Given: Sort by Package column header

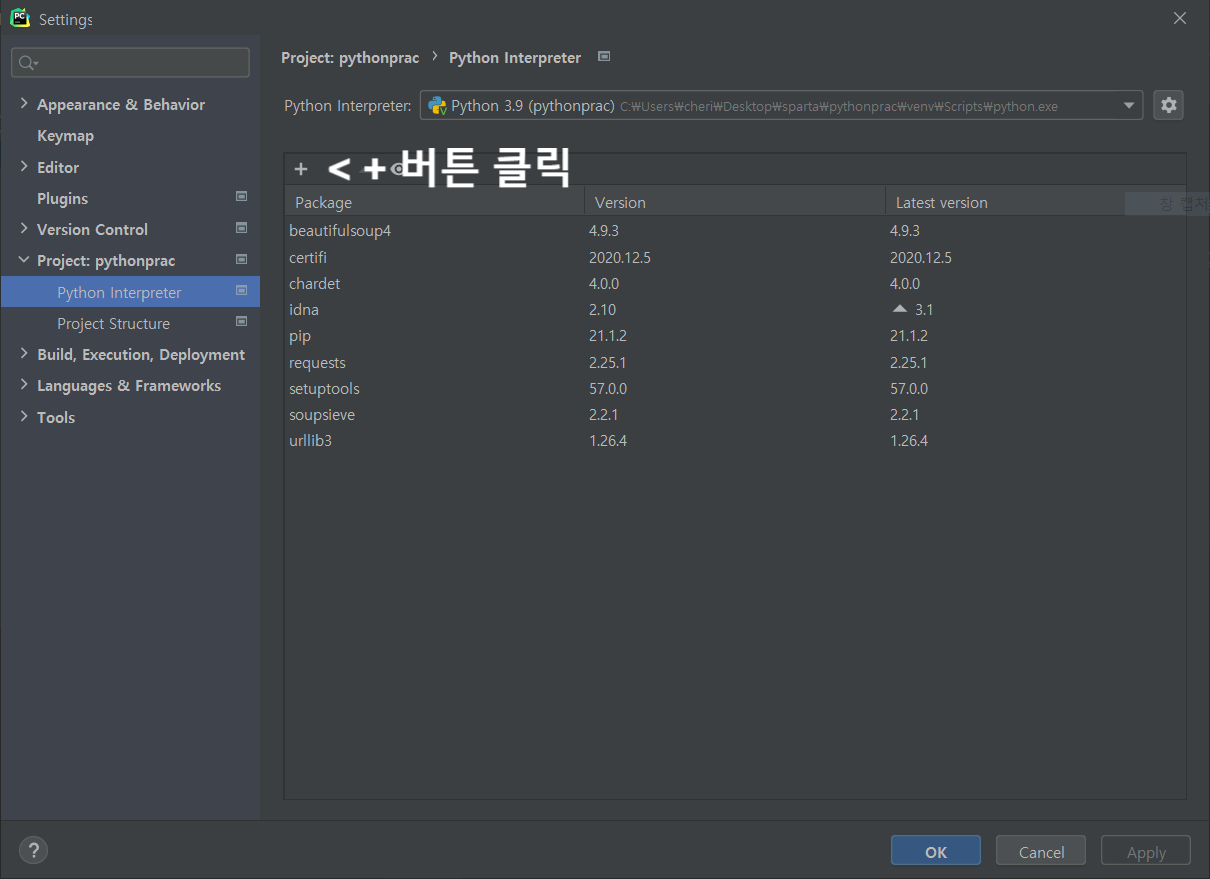Looking at the screenshot, I should (434, 202).
